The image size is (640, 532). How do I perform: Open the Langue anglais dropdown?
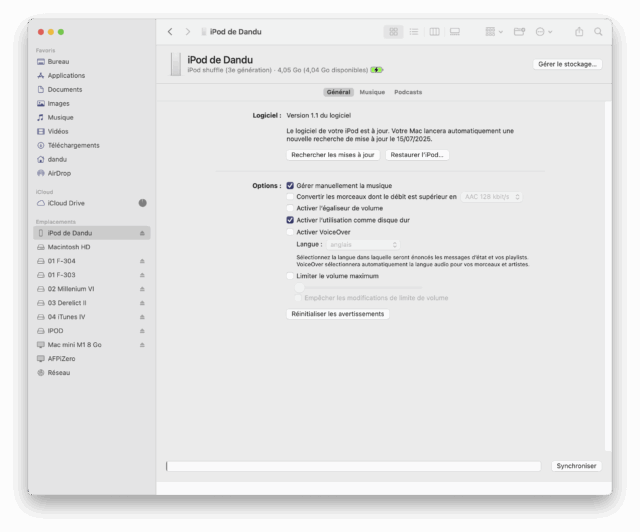pyautogui.click(x=363, y=245)
